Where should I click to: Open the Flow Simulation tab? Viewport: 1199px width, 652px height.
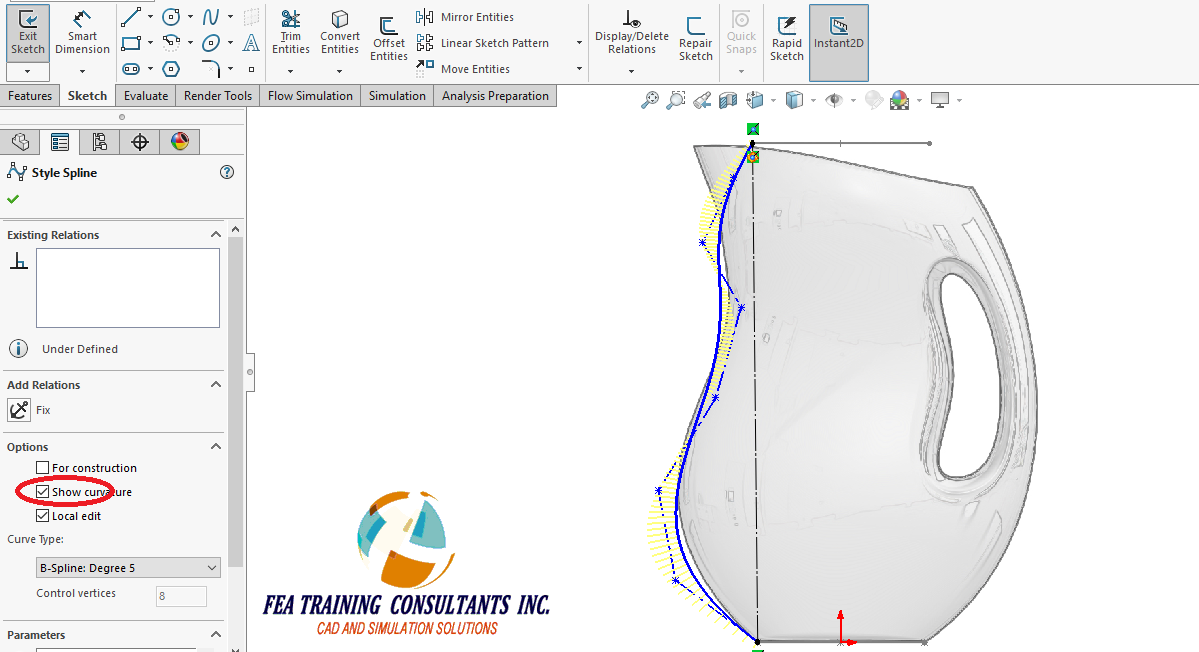point(311,95)
